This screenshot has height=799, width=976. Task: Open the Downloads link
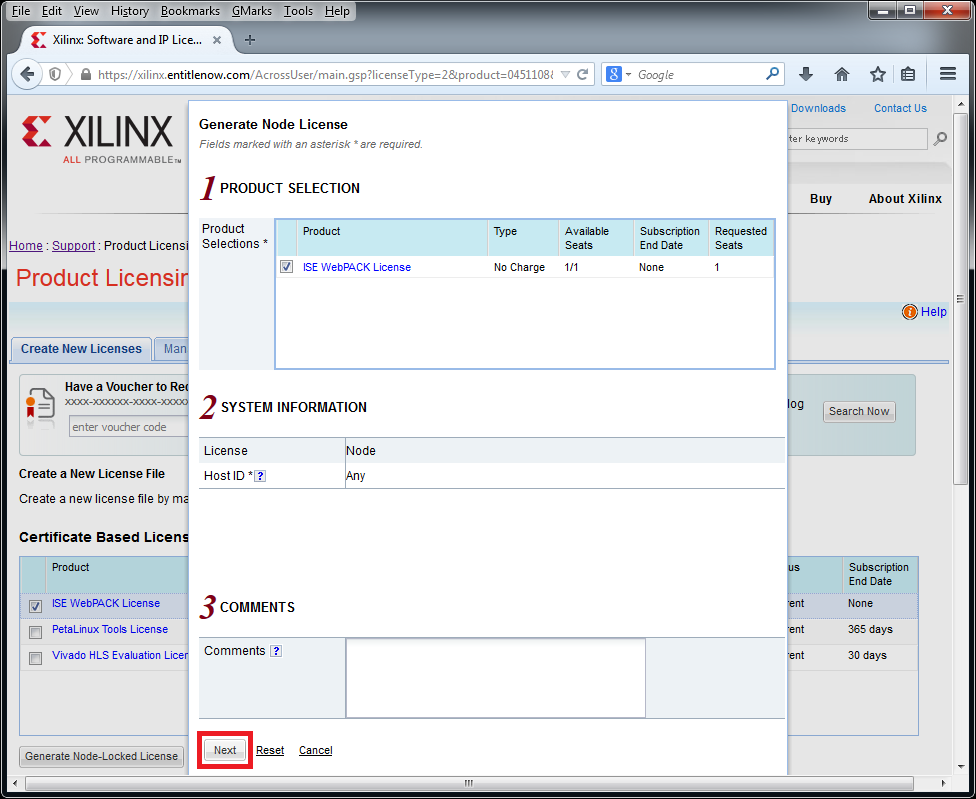[x=818, y=108]
